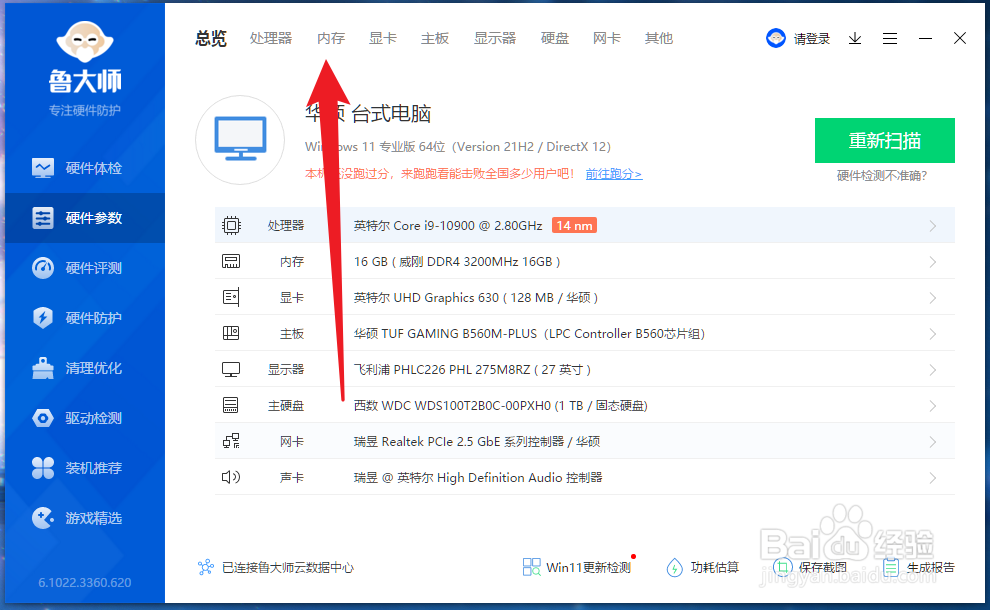Click the 硬件参数 sliders icon
Image resolution: width=990 pixels, height=610 pixels.
coord(43,218)
